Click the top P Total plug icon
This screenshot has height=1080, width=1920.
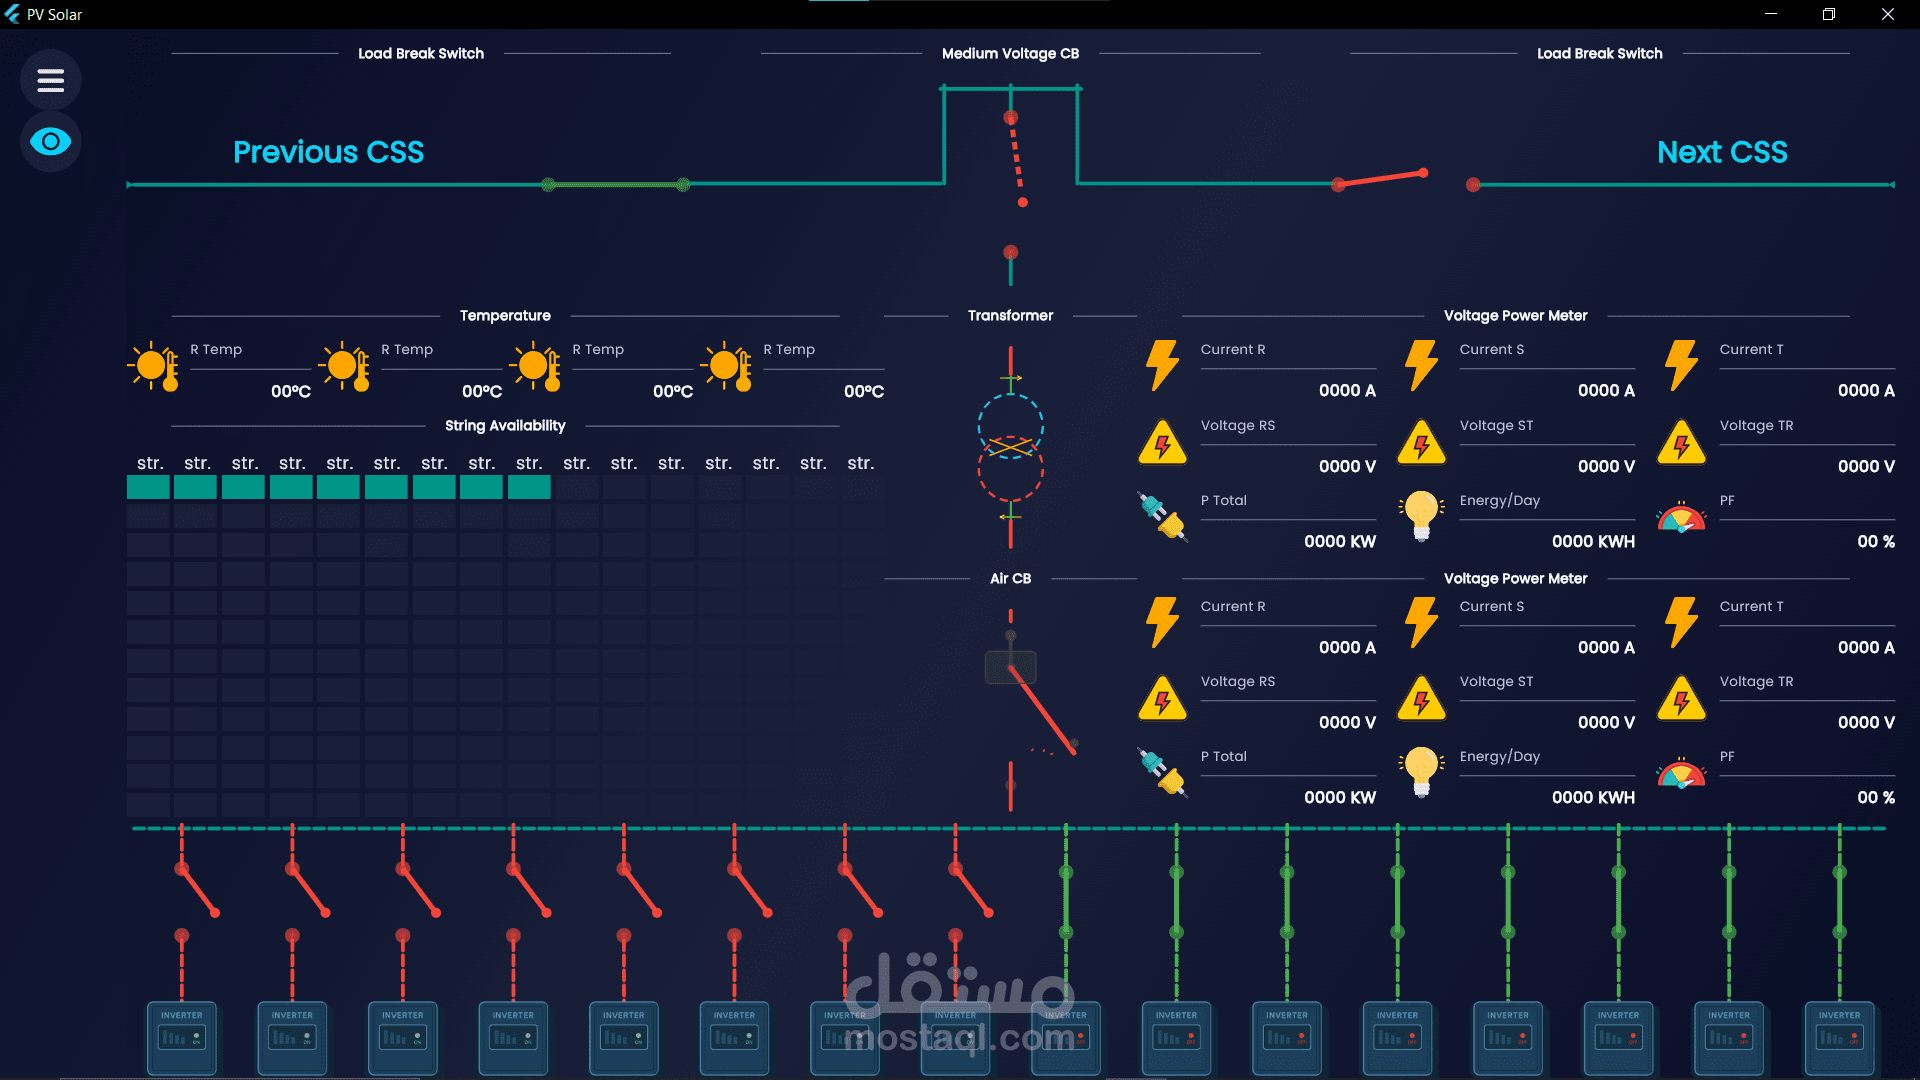point(1162,517)
